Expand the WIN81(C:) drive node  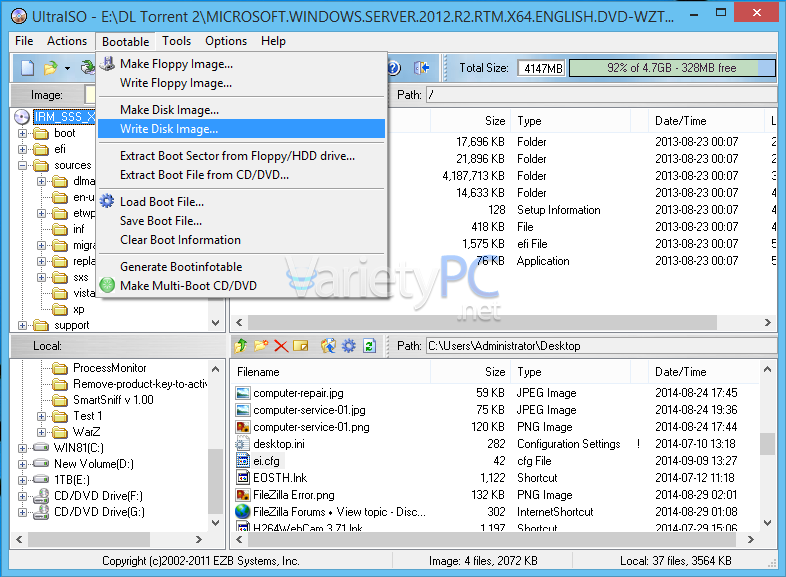pyautogui.click(x=23, y=448)
